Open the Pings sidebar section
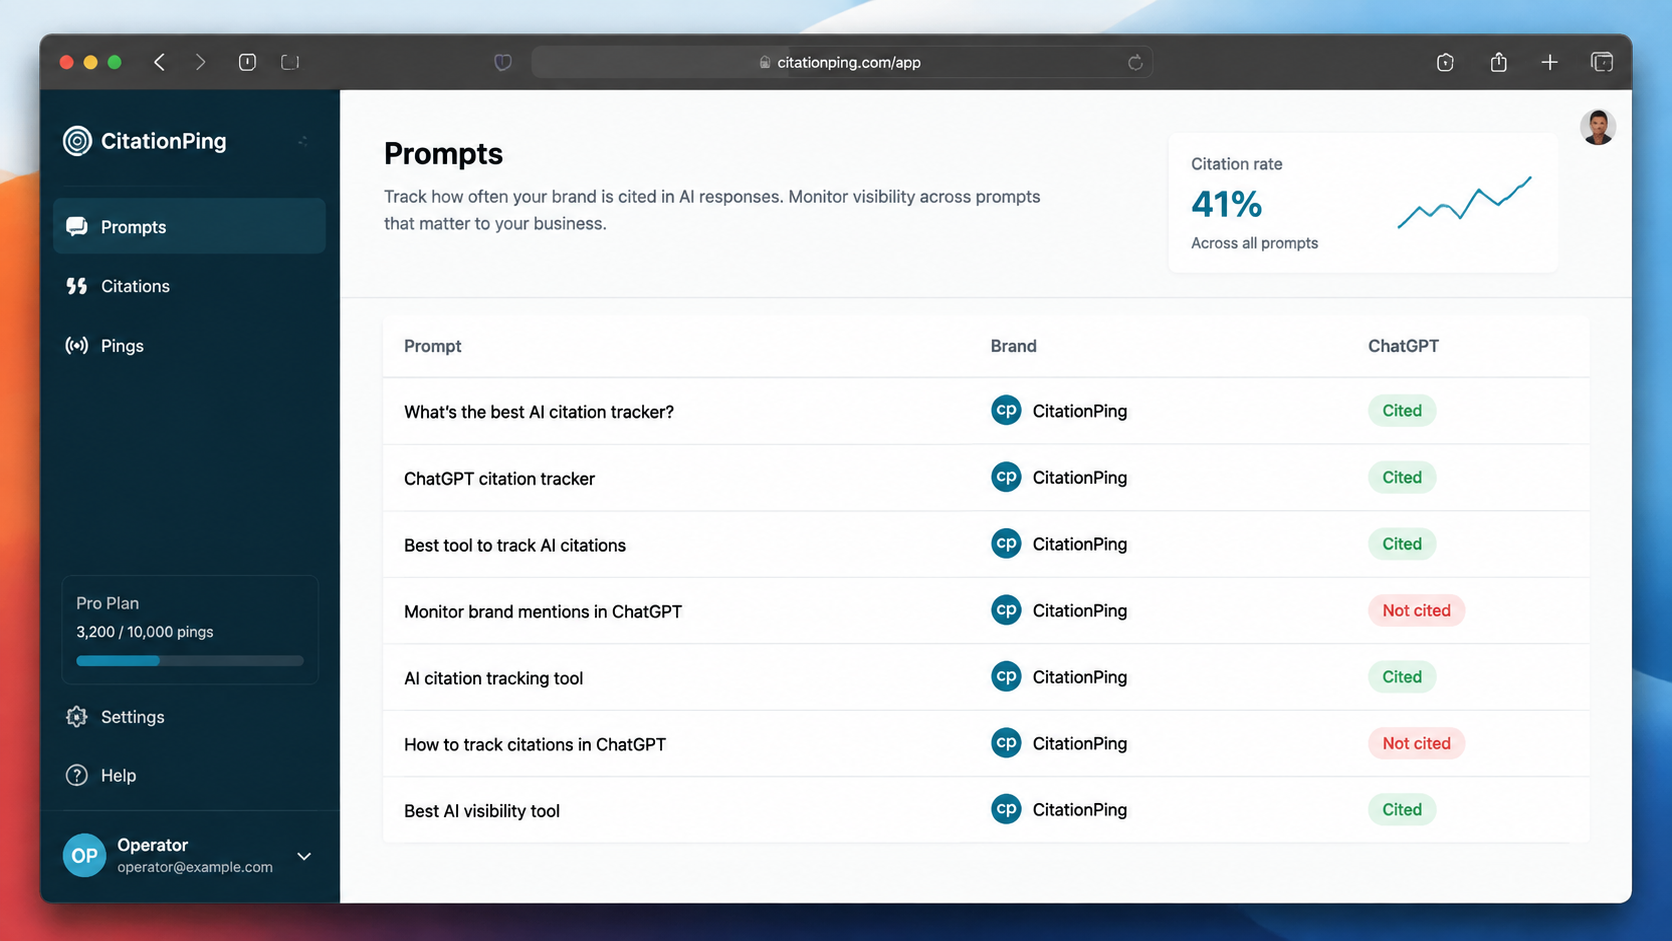 tap(189, 345)
